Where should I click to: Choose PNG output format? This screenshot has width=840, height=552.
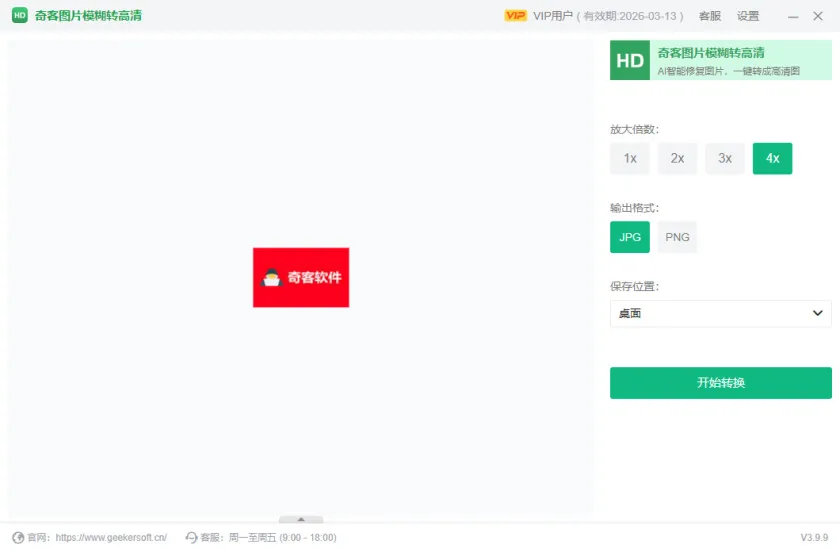click(x=677, y=237)
